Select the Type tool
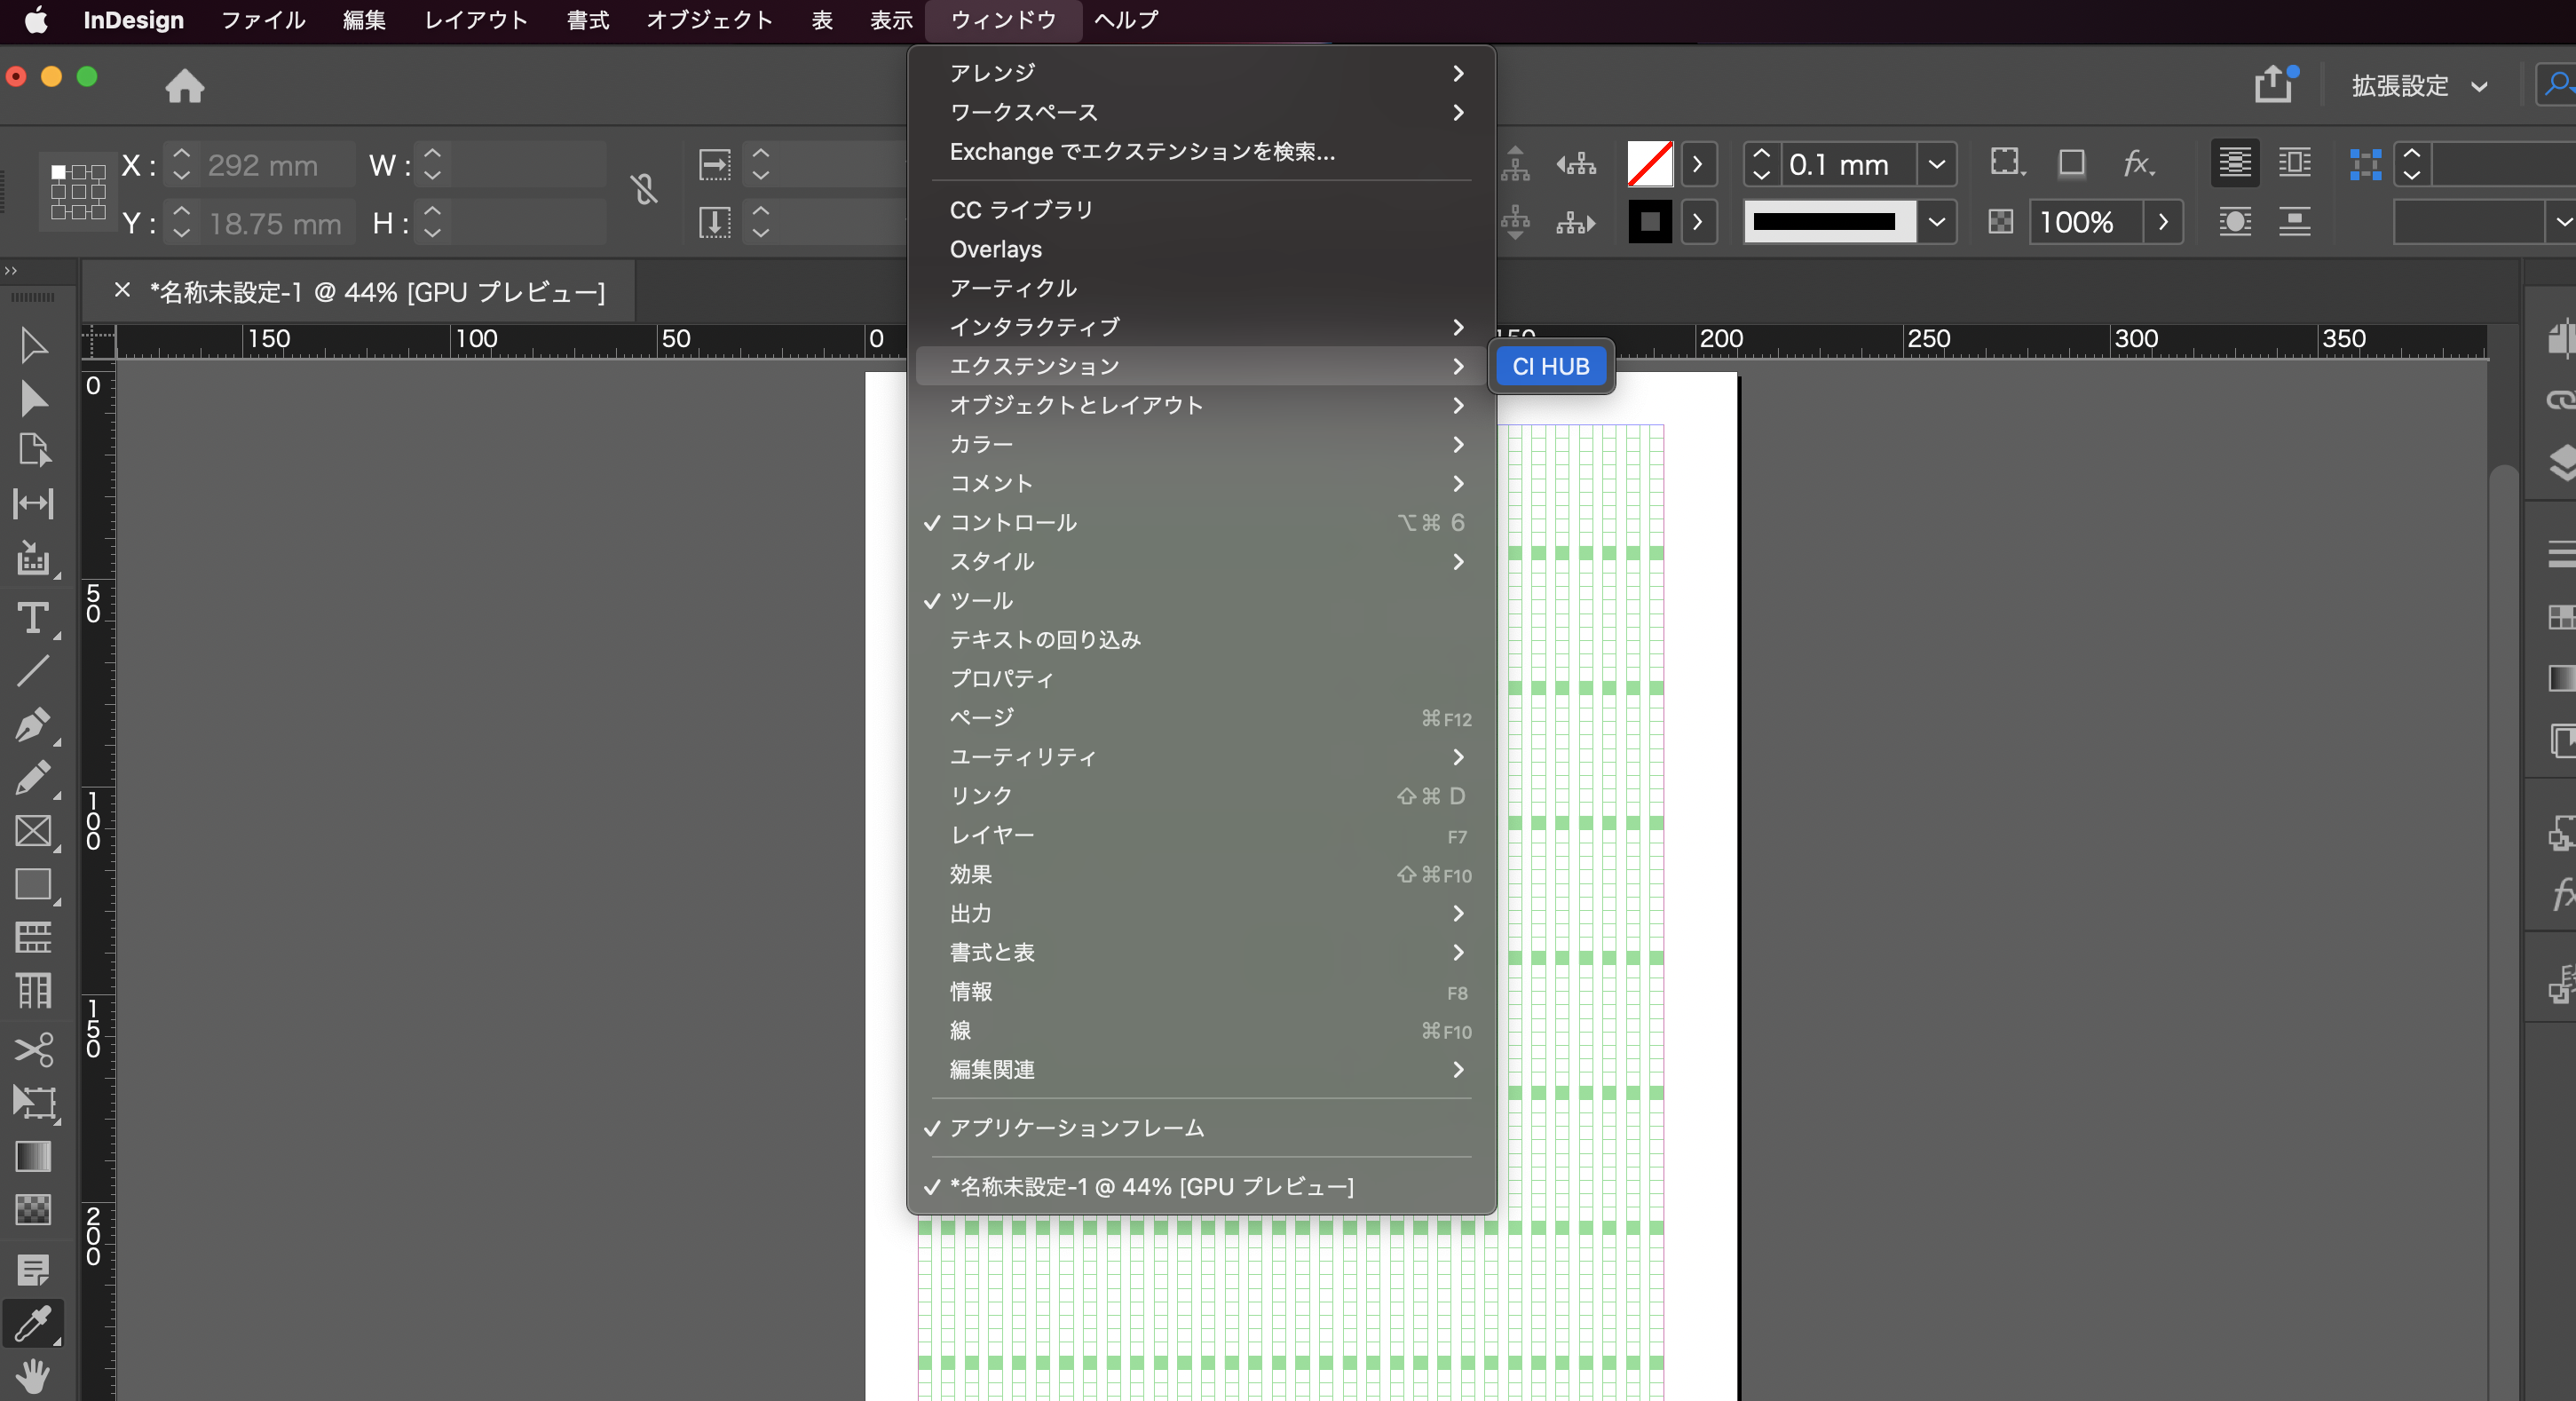This screenshot has height=1401, width=2576. pos(33,617)
